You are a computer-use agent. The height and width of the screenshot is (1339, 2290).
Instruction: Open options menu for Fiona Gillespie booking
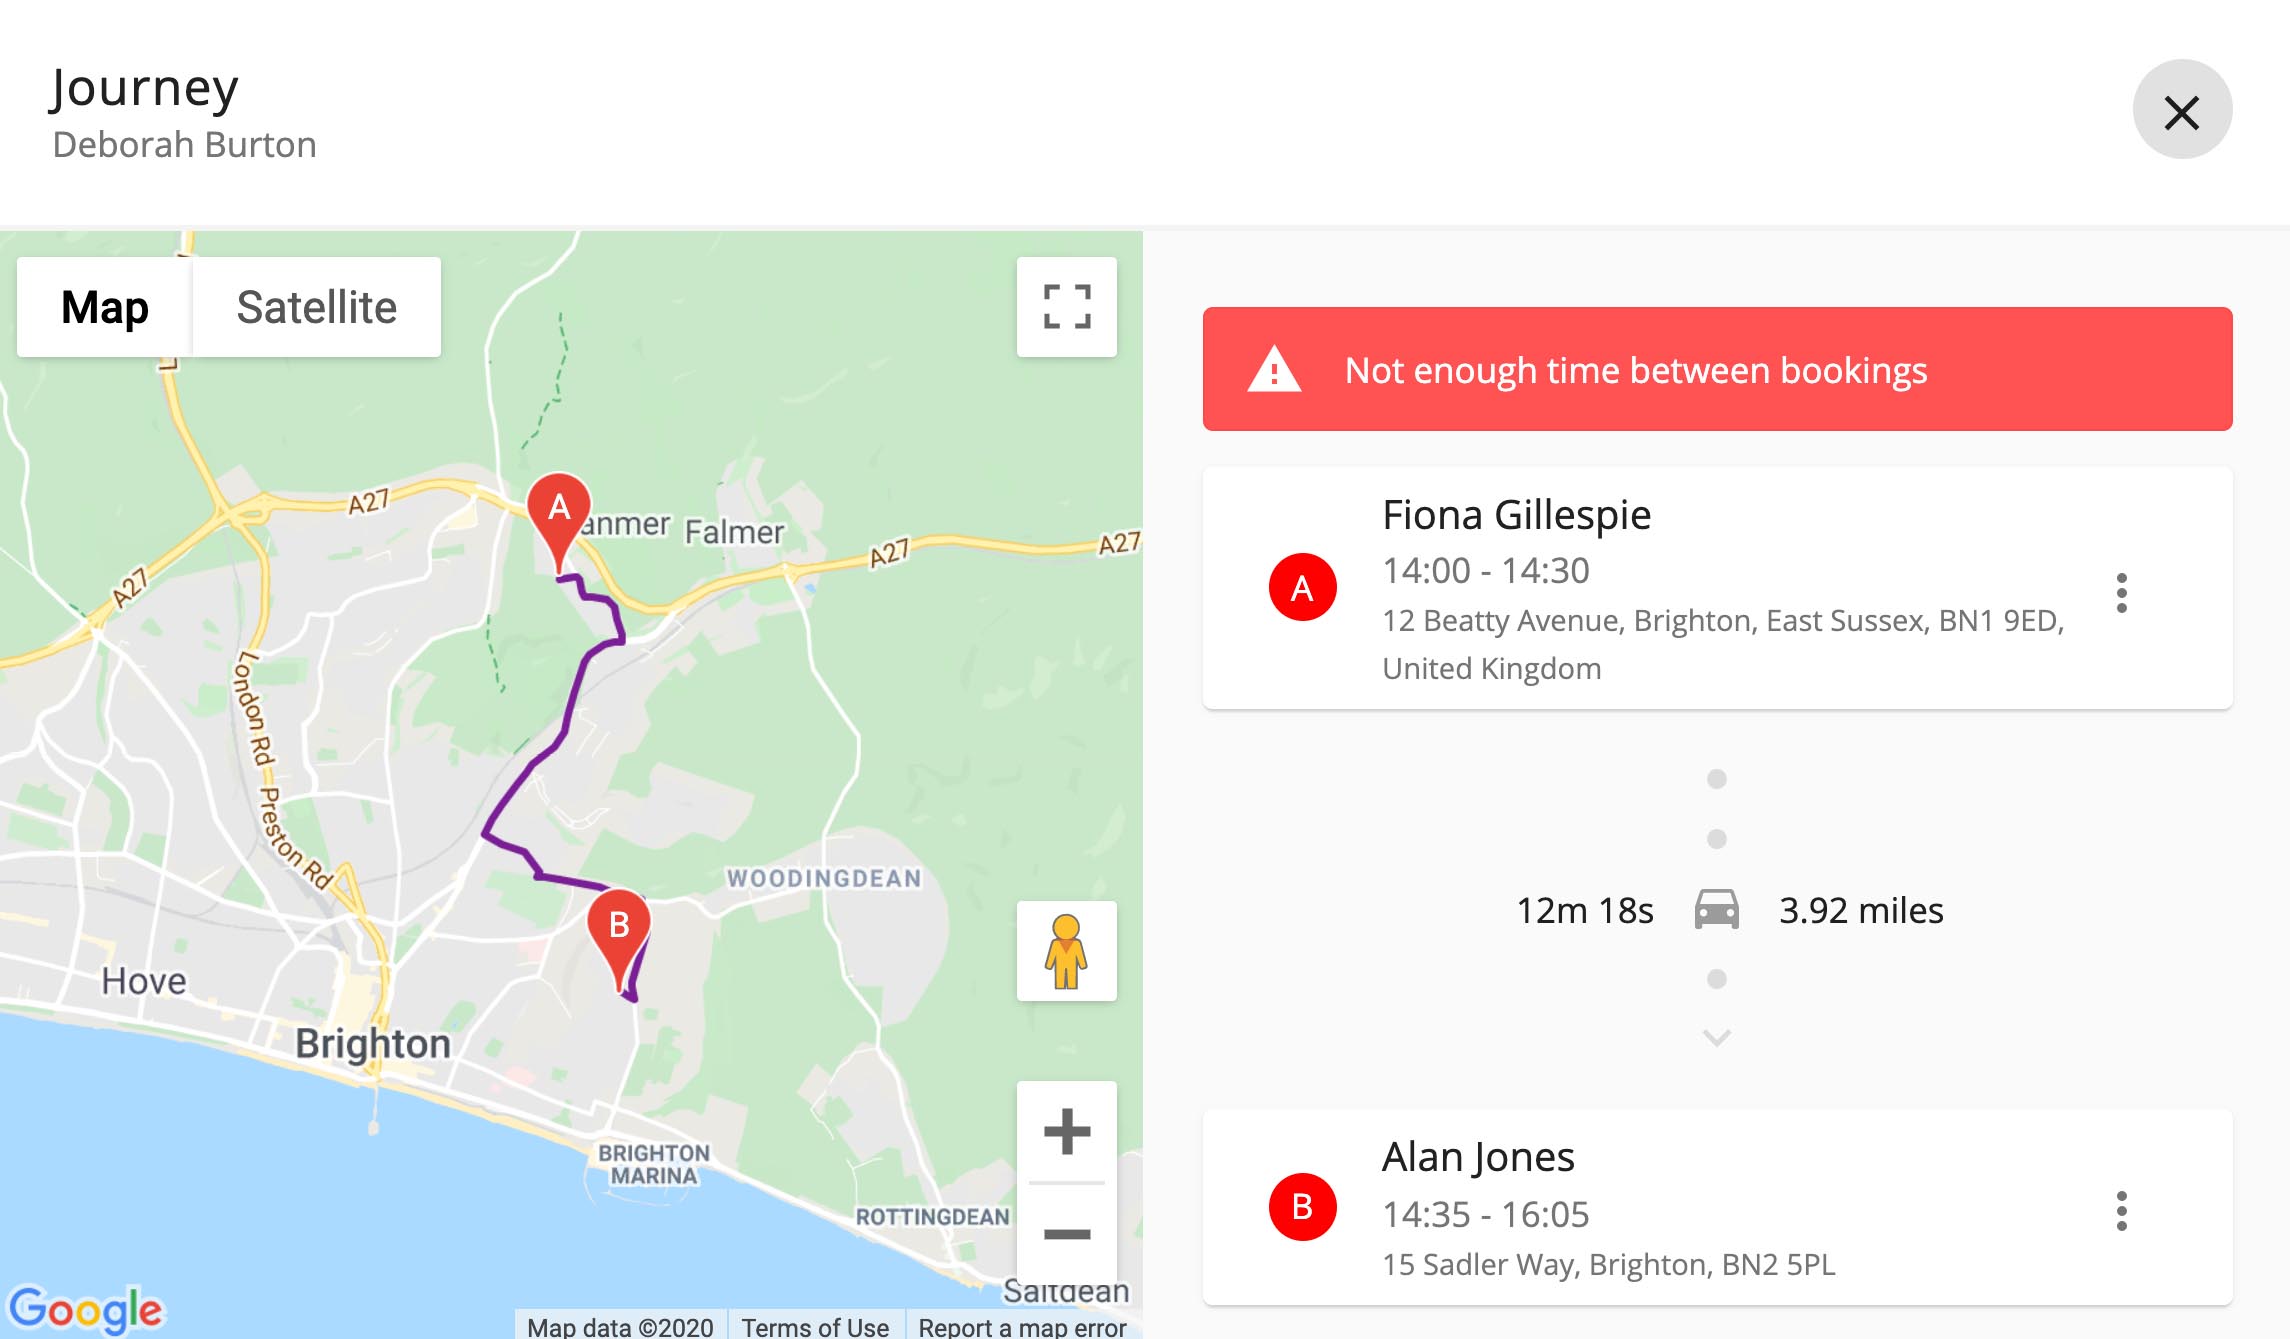(x=2121, y=593)
